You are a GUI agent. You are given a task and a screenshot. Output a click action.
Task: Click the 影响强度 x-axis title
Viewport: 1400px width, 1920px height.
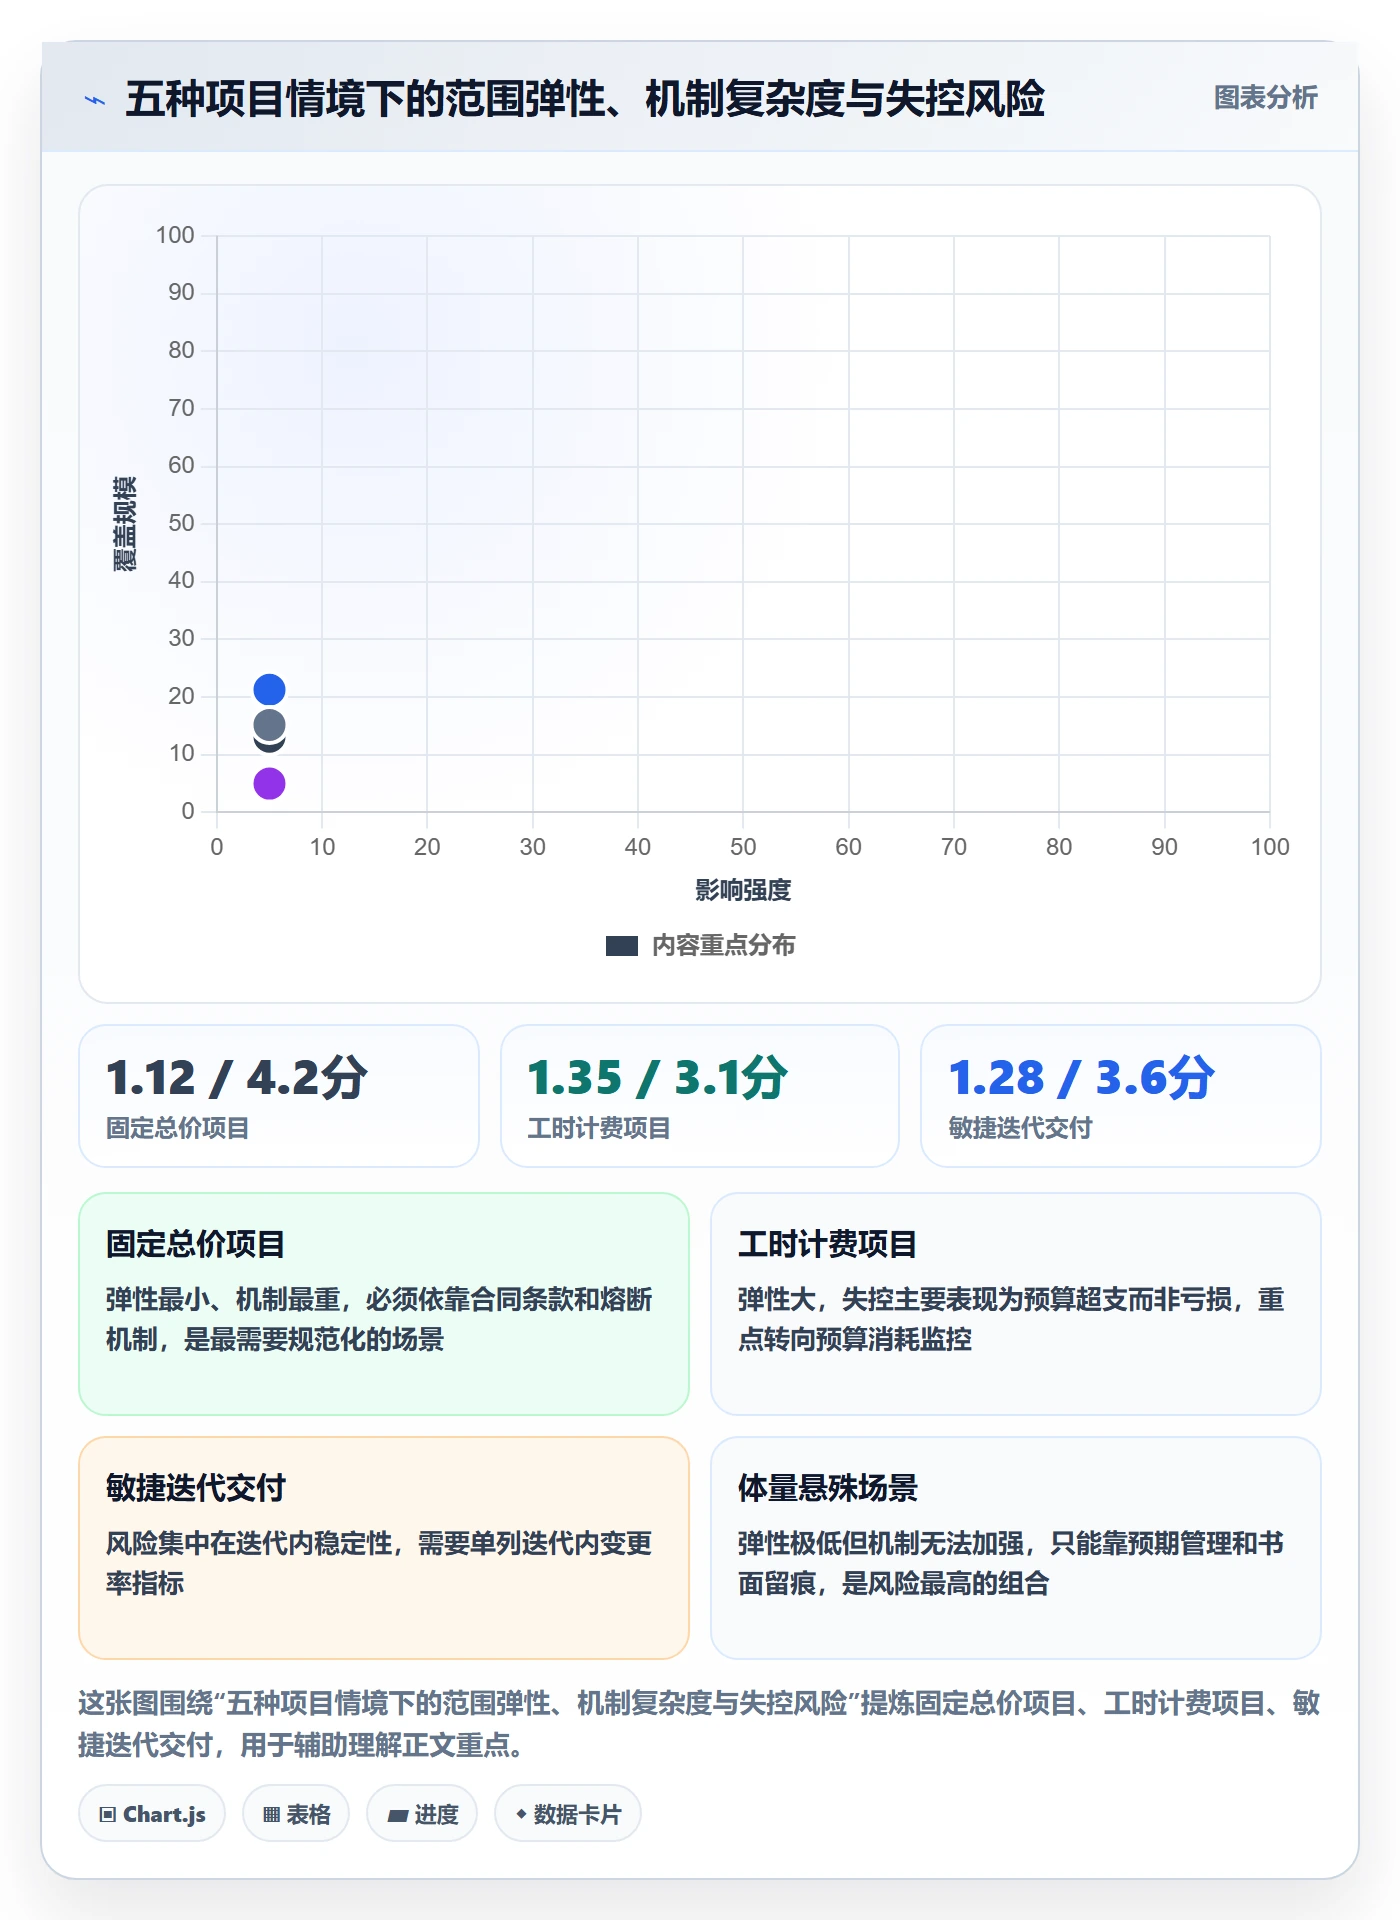pos(743,890)
